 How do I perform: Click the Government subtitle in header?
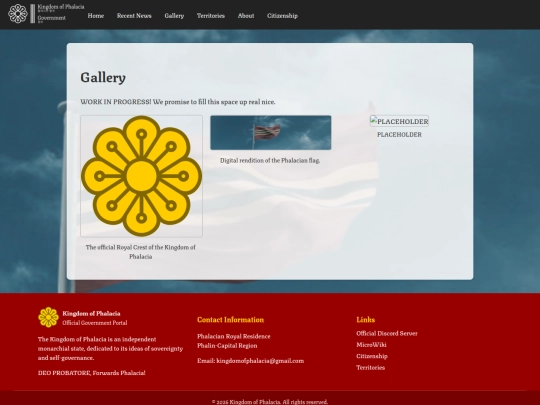[x=51, y=18]
